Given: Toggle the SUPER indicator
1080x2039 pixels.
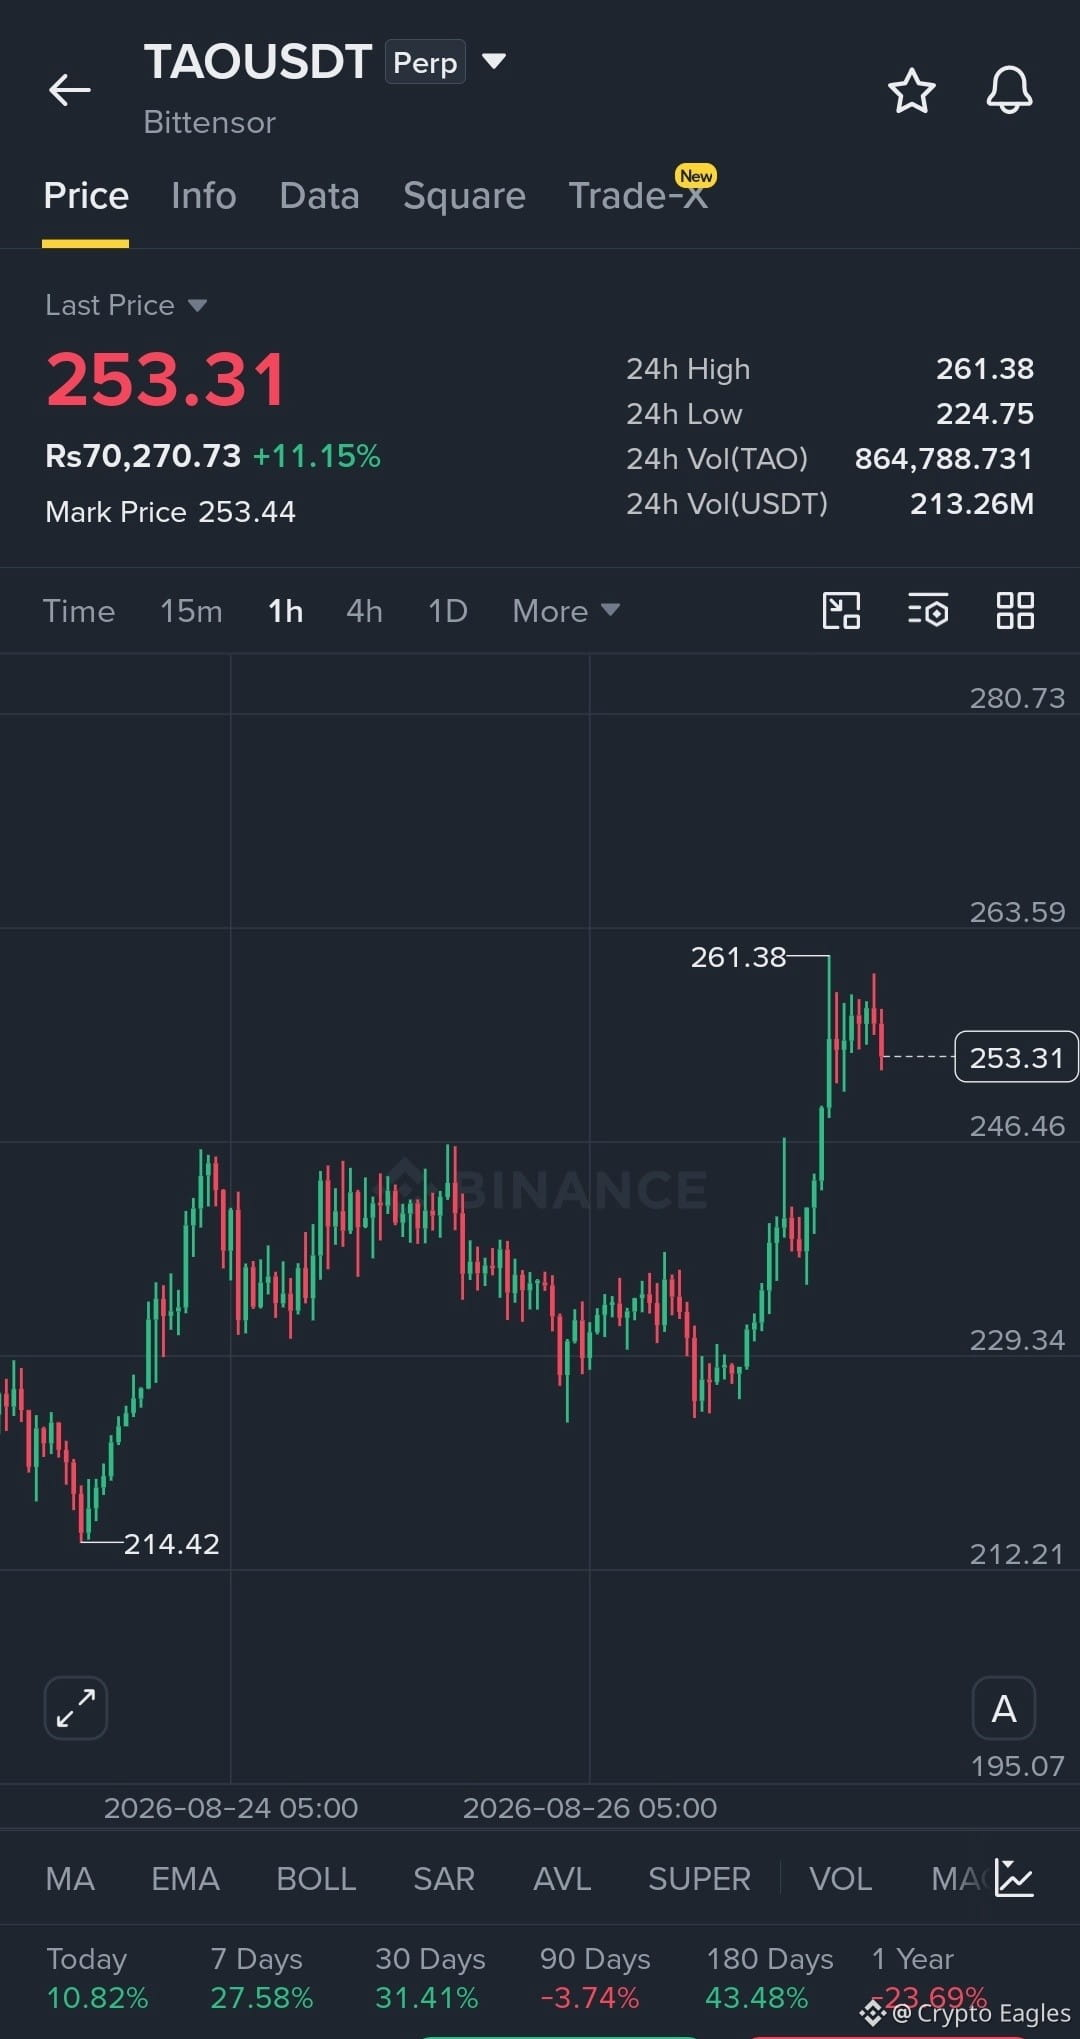Looking at the screenshot, I should (699, 1878).
